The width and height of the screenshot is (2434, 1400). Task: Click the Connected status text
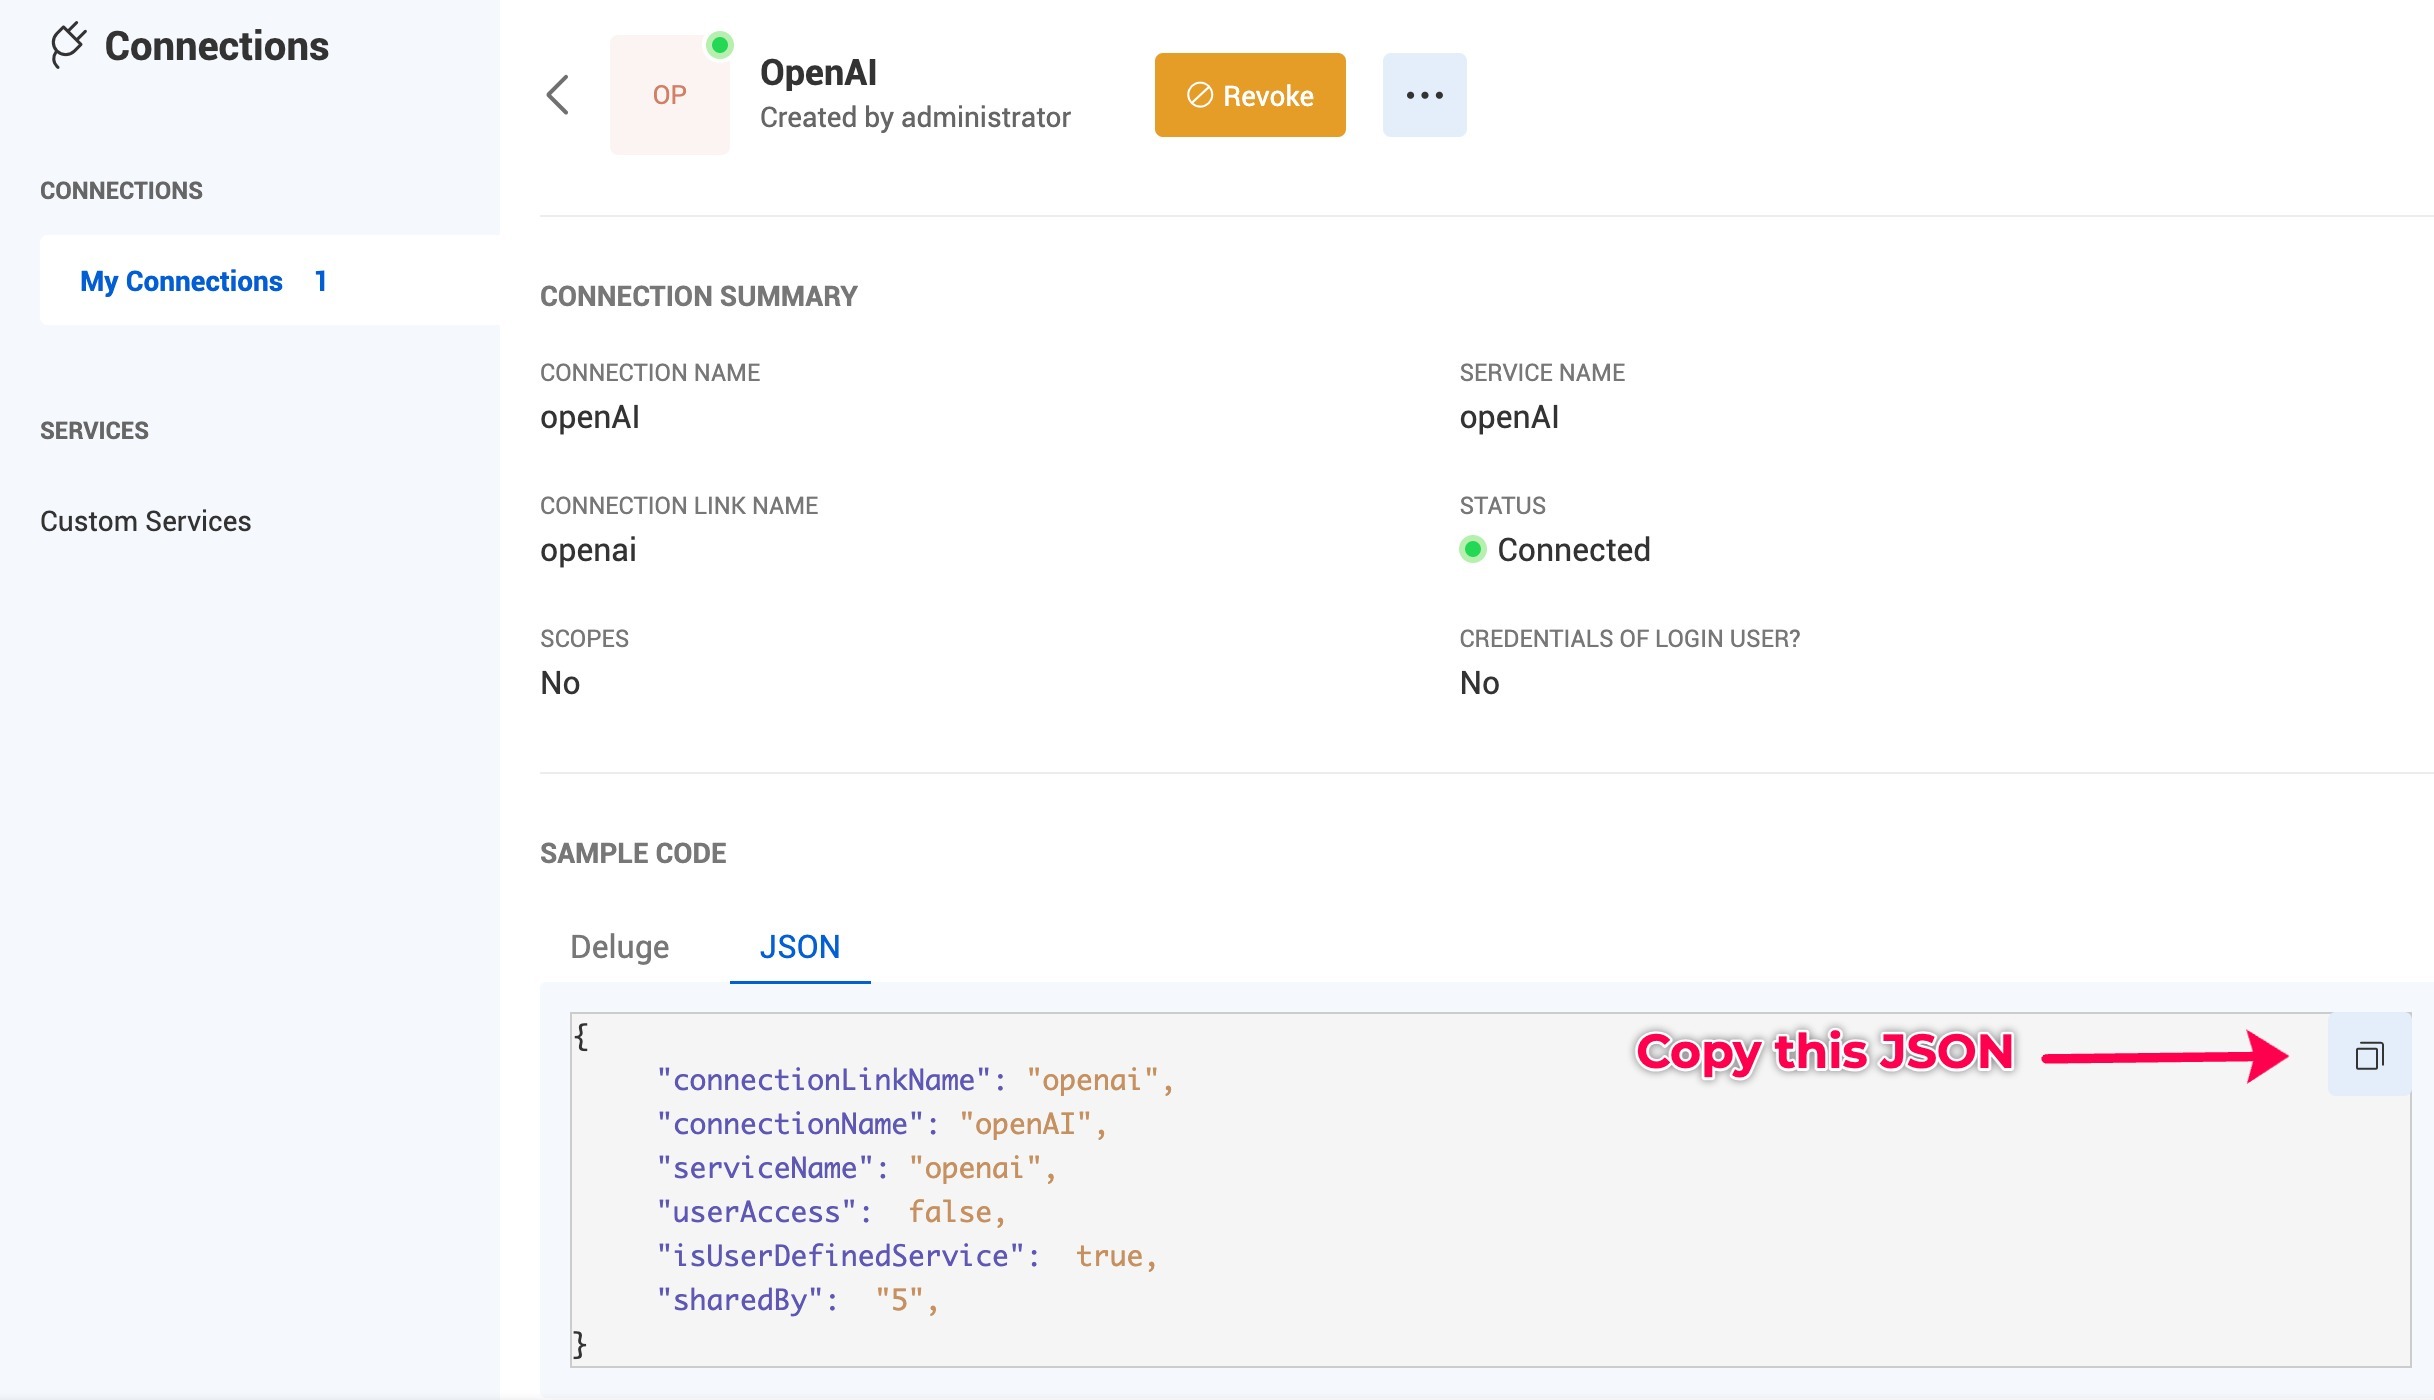pos(1573,549)
